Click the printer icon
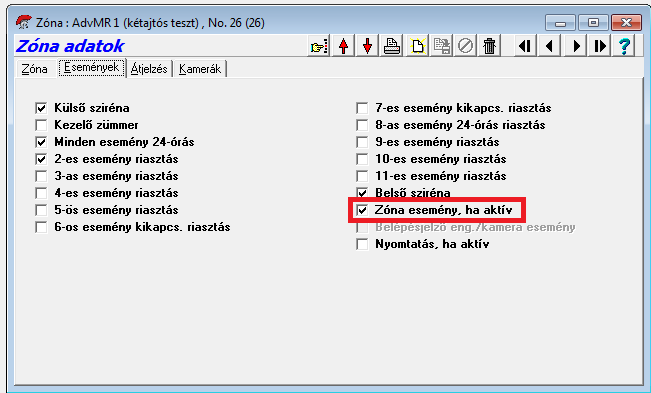651x393 pixels. (392, 46)
